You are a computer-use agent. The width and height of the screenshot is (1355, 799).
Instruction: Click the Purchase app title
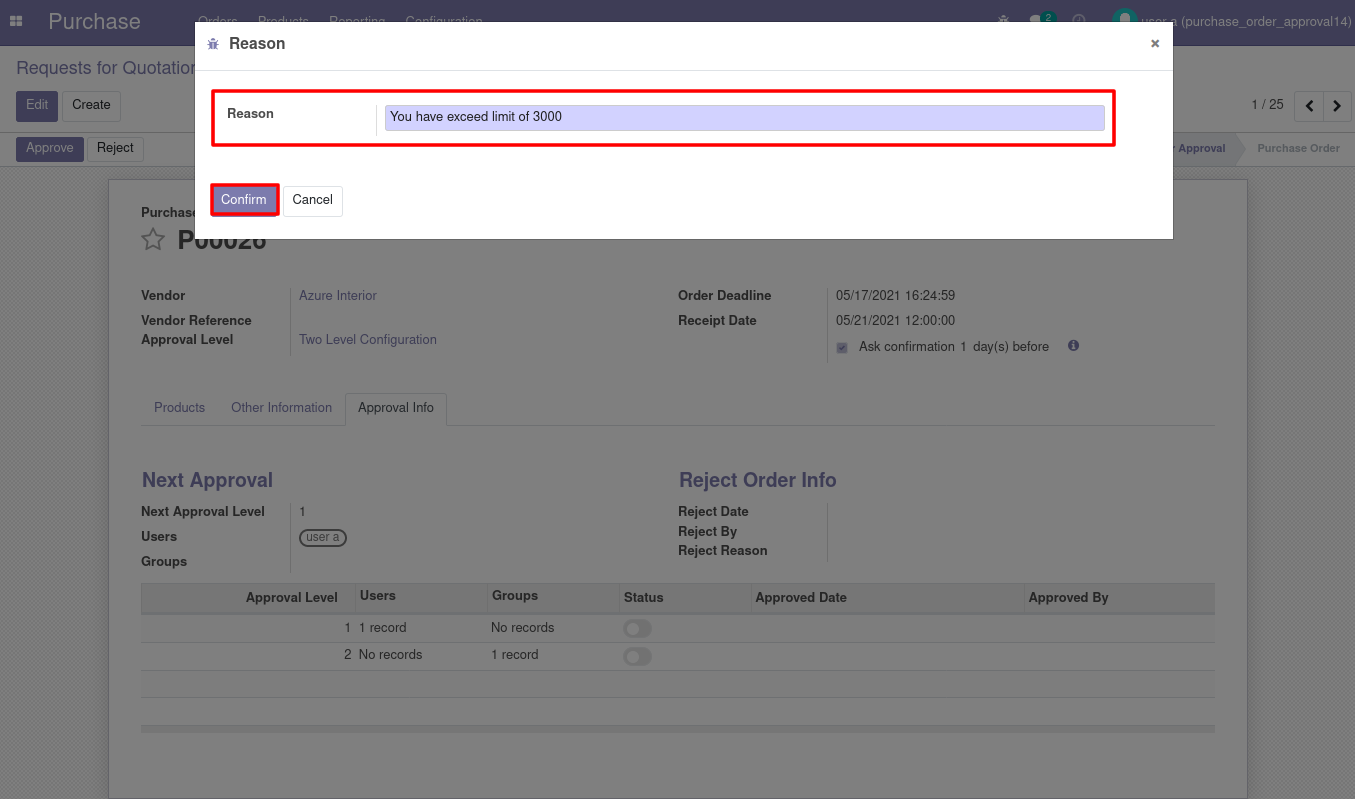tap(94, 21)
